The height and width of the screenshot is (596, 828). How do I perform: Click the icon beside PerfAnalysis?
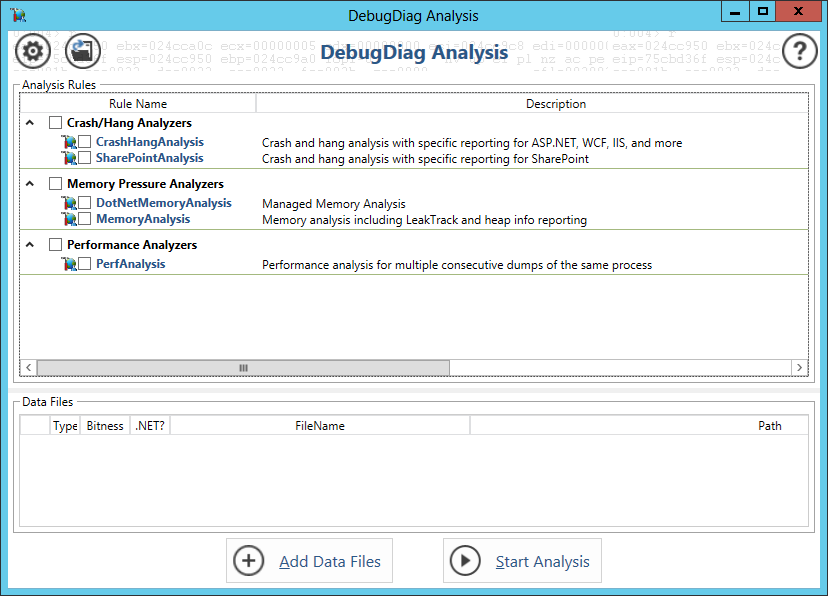[69, 264]
